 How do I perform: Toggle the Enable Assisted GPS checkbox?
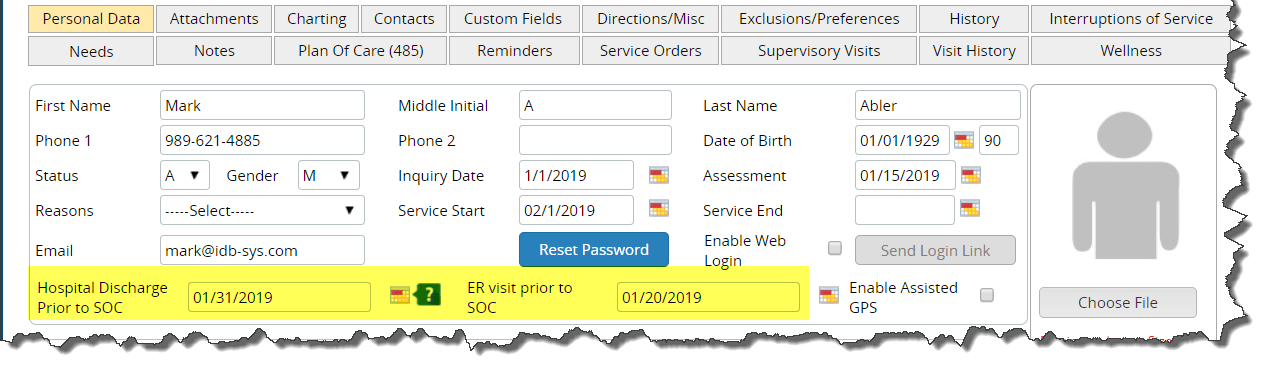coord(987,295)
